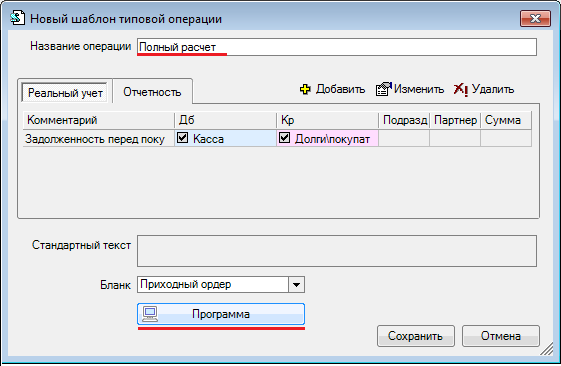Click the Удалить red cross icon
The image size is (561, 366).
[x=460, y=89]
